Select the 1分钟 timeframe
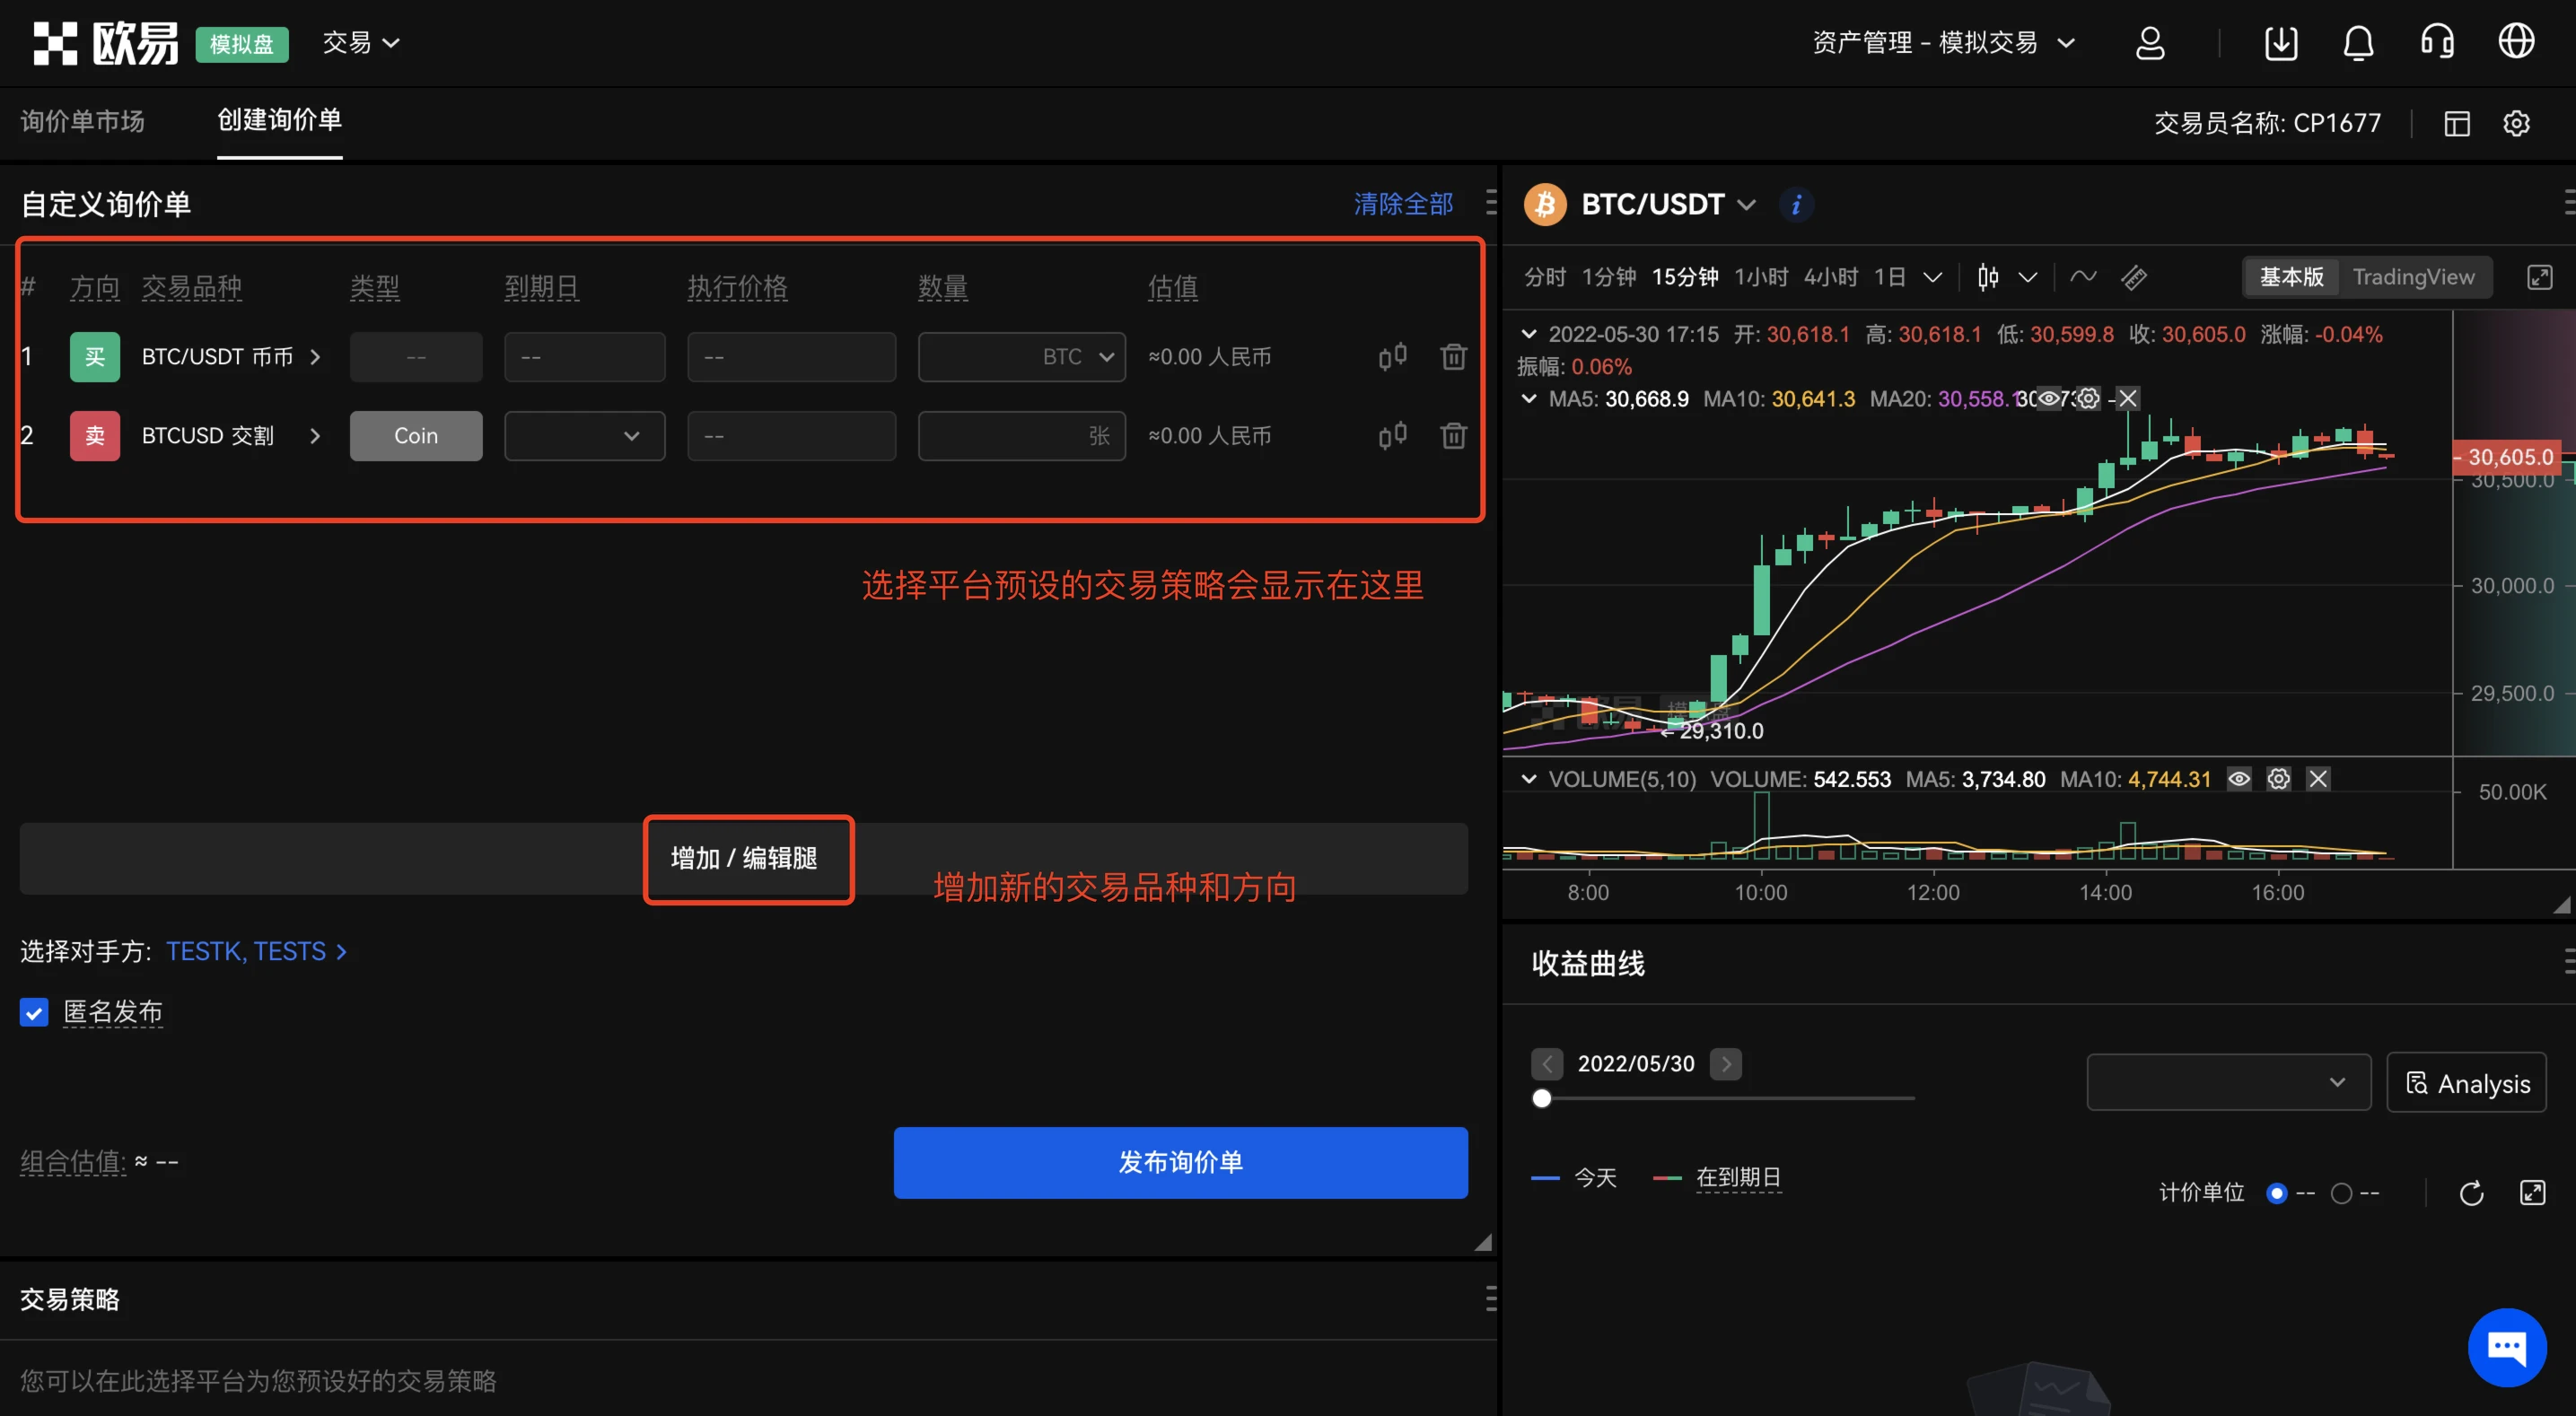Image resolution: width=2576 pixels, height=1416 pixels. [x=1608, y=277]
